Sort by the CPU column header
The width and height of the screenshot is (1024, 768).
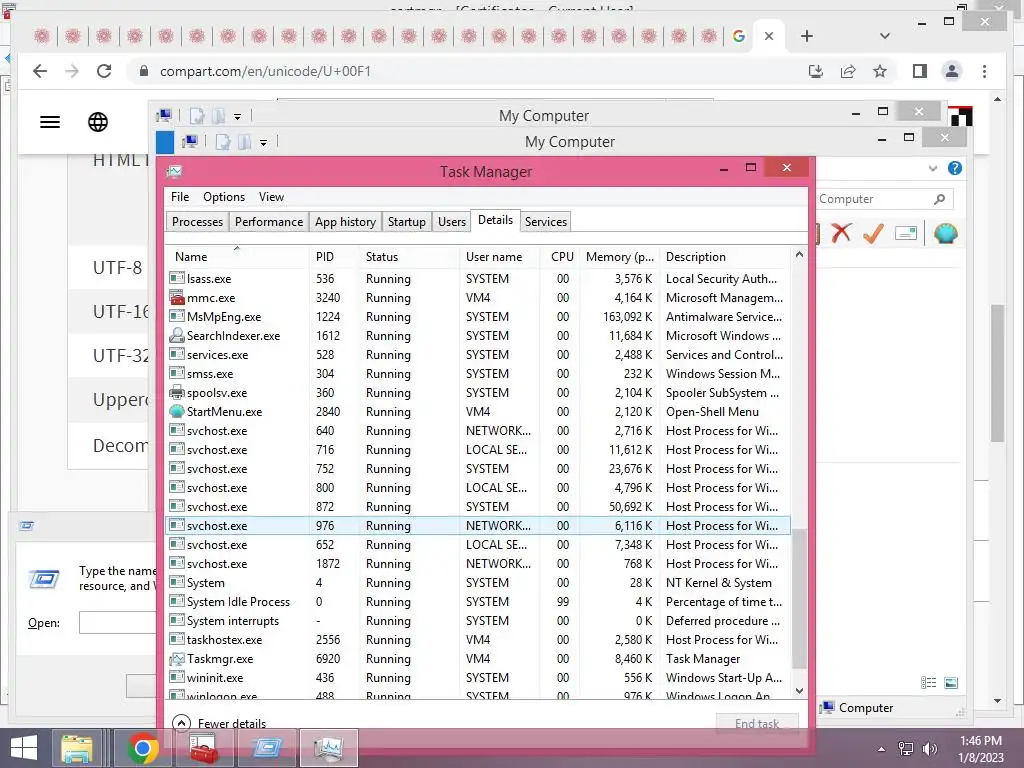562,257
